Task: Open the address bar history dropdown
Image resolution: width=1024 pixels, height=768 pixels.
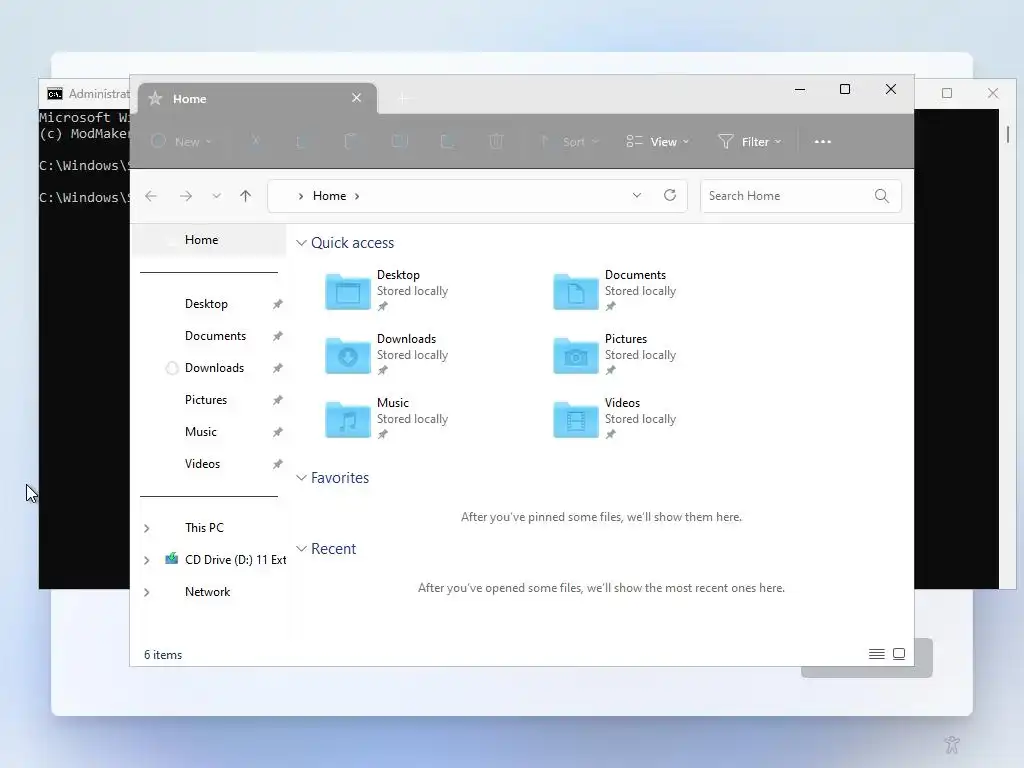Action: click(x=637, y=195)
